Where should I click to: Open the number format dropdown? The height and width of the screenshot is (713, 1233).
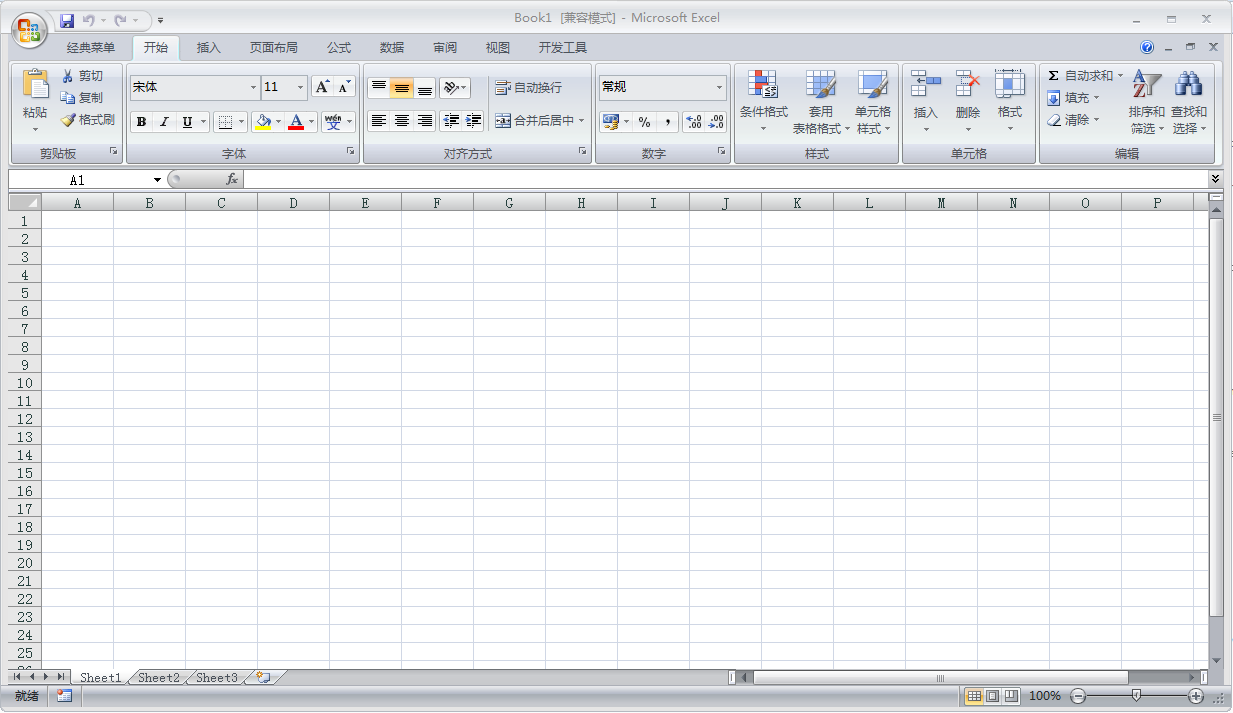coord(719,88)
